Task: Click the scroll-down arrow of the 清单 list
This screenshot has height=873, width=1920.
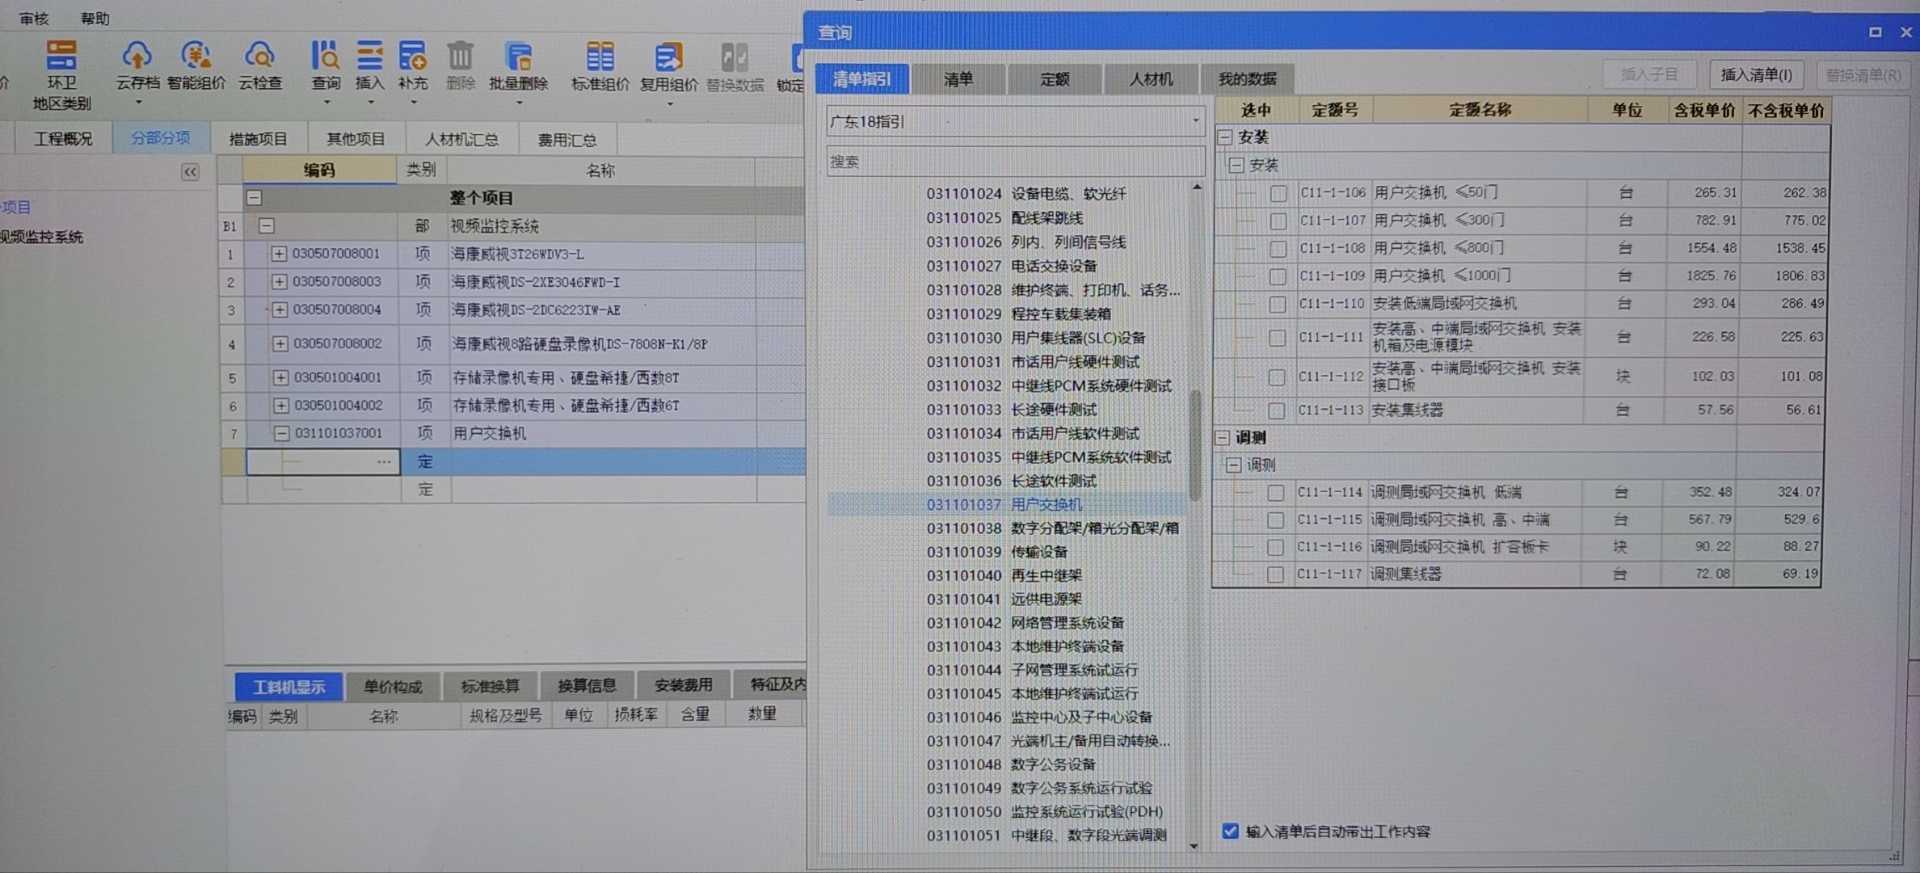Action: [x=1194, y=846]
